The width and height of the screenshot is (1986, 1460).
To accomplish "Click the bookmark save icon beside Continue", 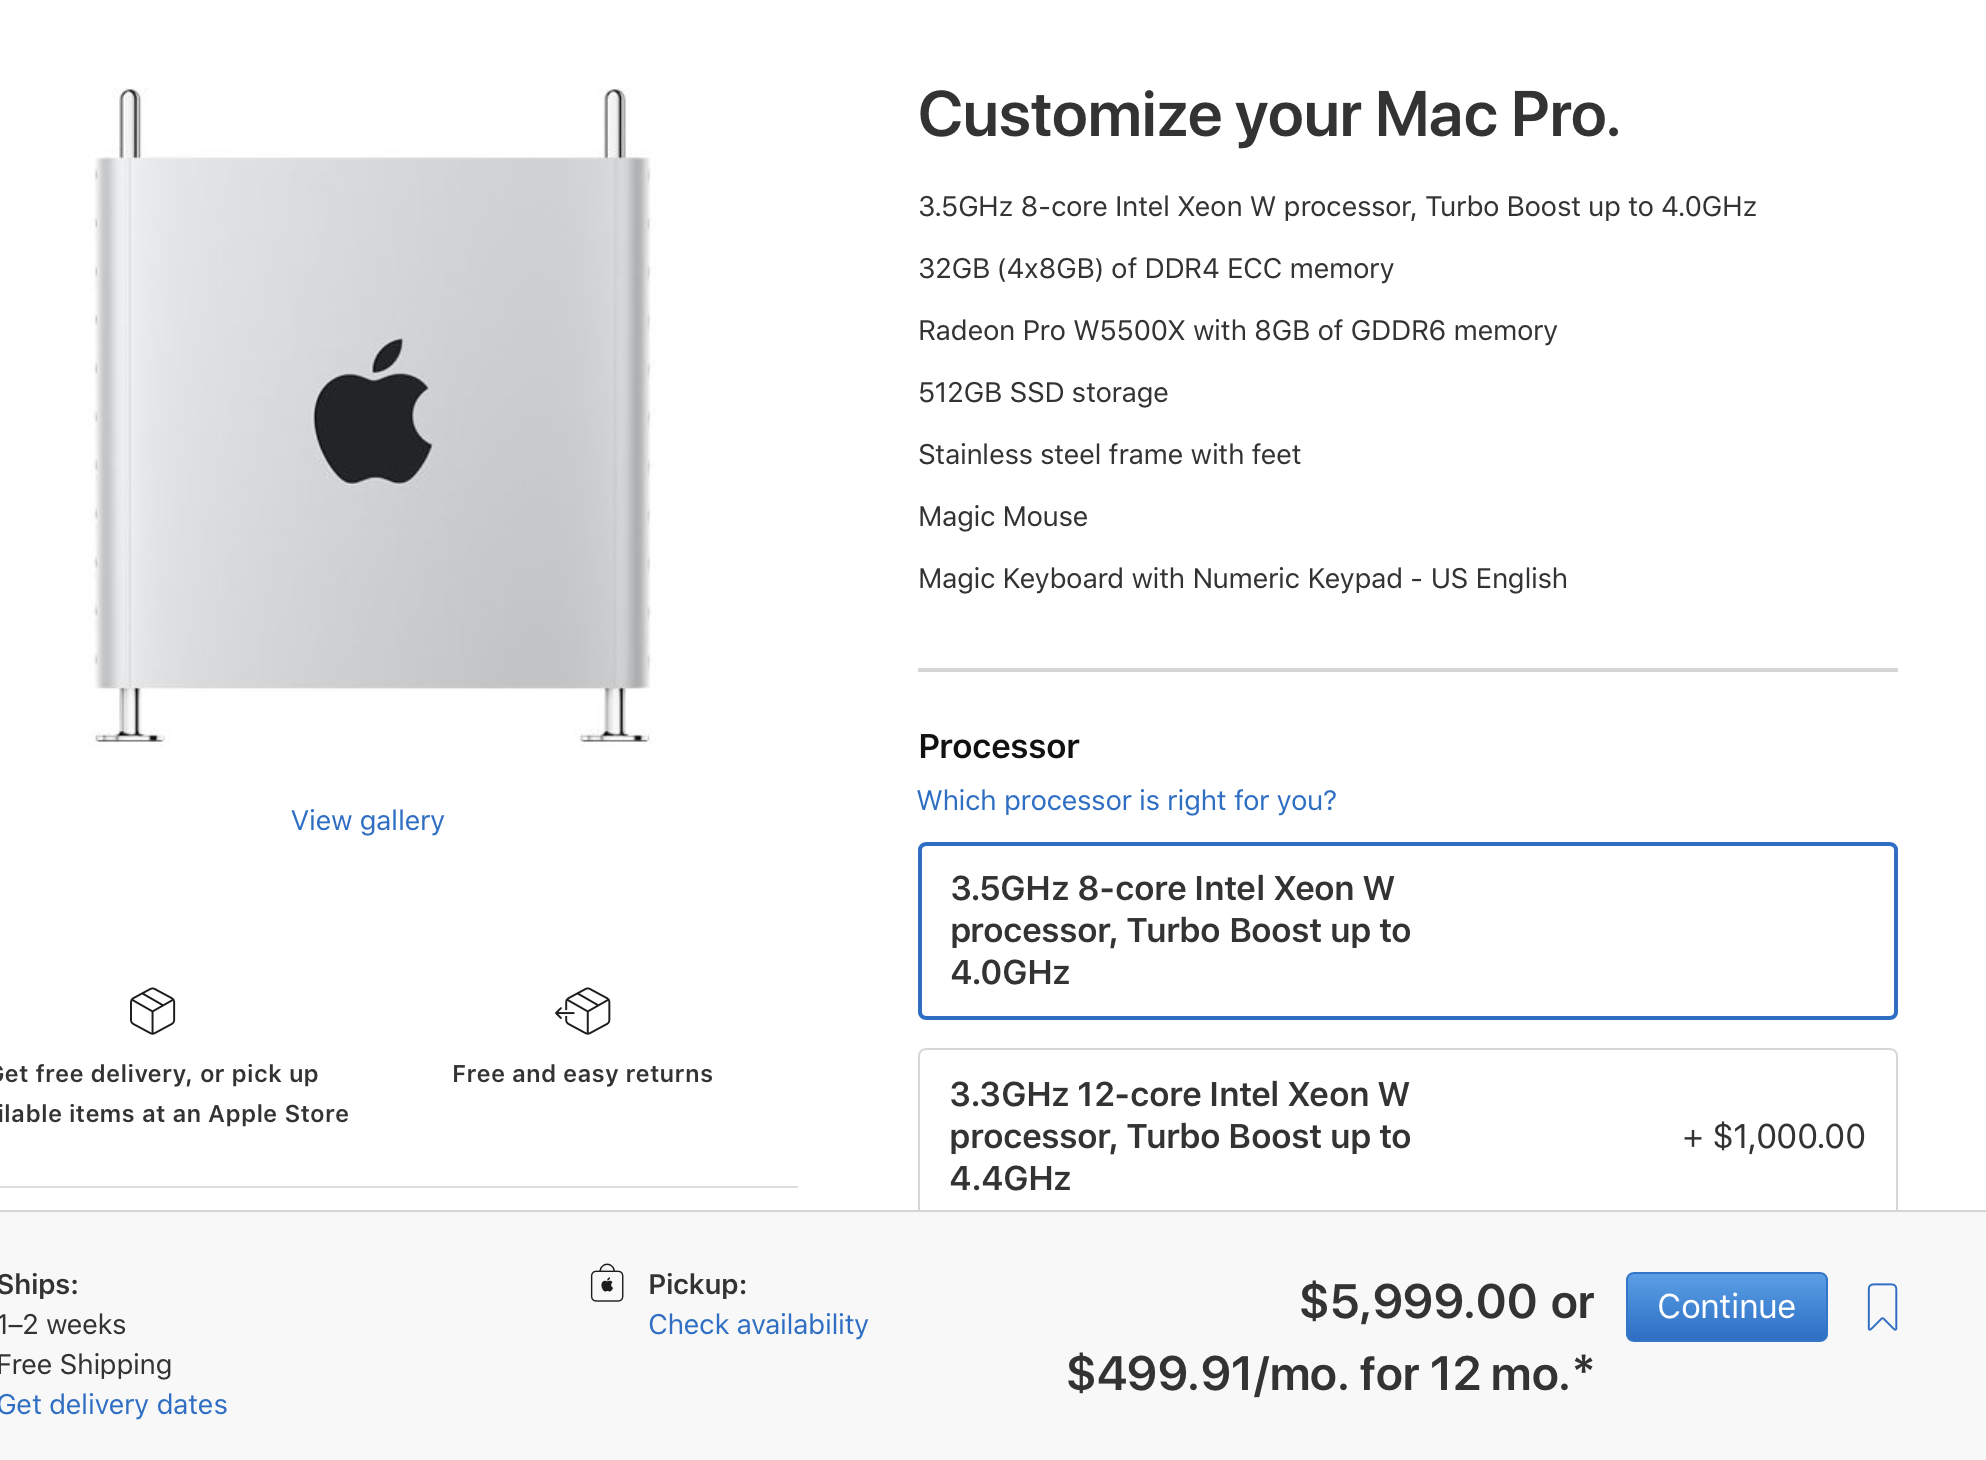I will point(1881,1306).
